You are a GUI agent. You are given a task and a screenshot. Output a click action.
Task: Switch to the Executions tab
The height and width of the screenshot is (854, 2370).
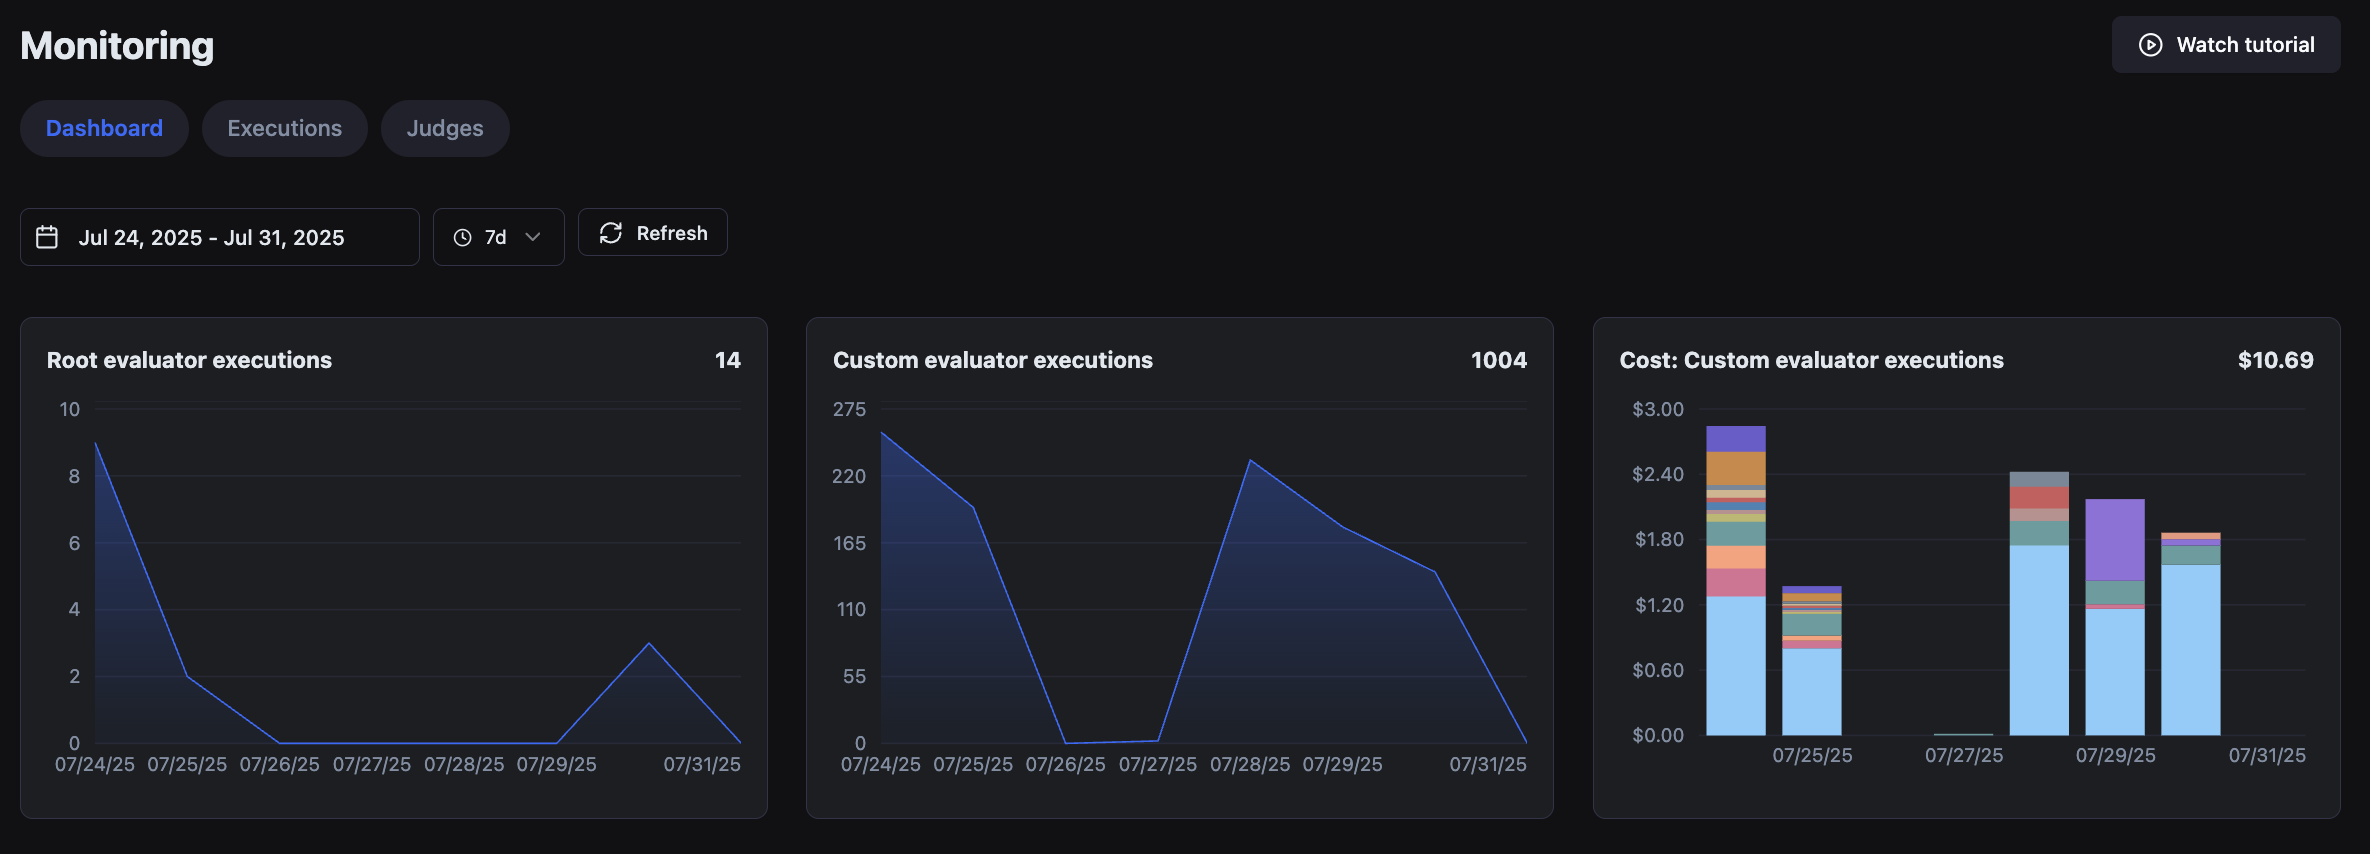284,128
